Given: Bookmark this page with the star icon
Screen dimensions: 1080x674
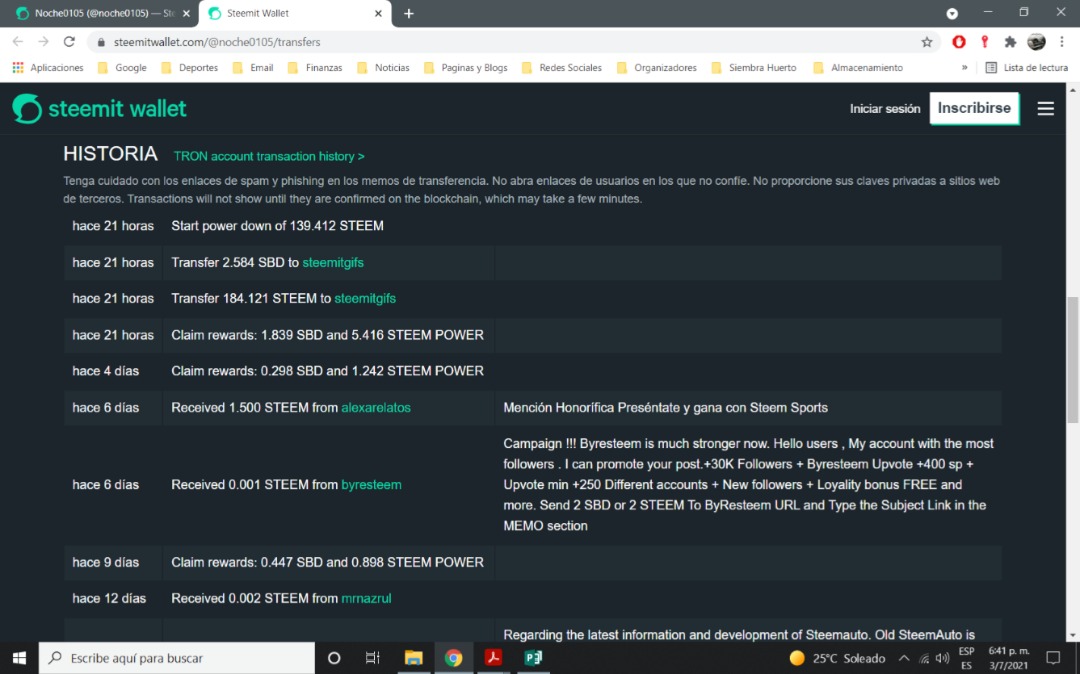Looking at the screenshot, I should coord(927,42).
